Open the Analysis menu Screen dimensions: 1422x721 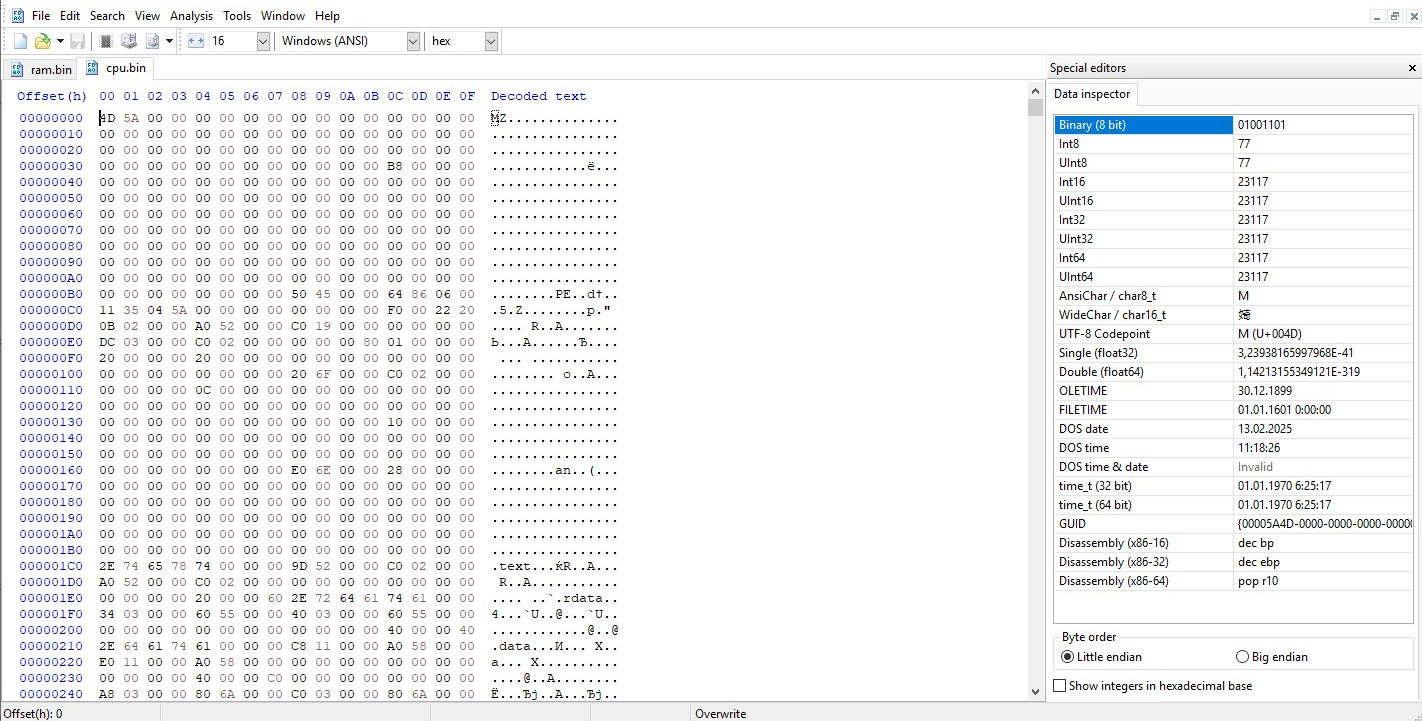pyautogui.click(x=191, y=16)
